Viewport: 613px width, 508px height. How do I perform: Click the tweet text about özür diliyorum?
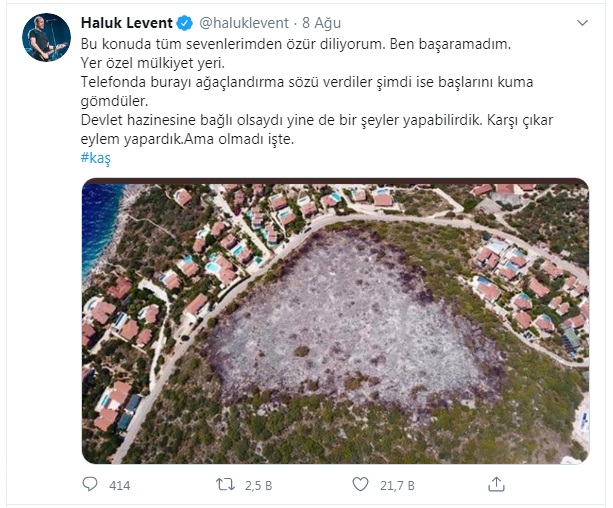tap(296, 44)
